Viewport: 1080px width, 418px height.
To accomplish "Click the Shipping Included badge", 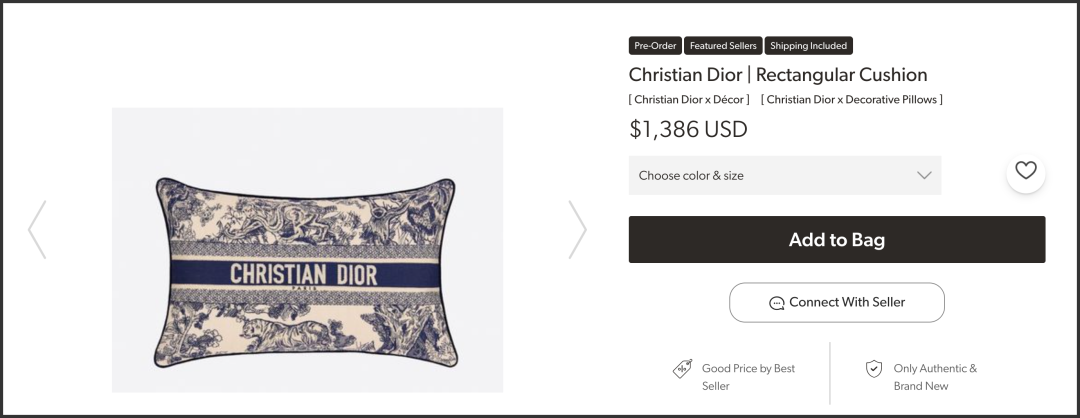I will pos(809,45).
